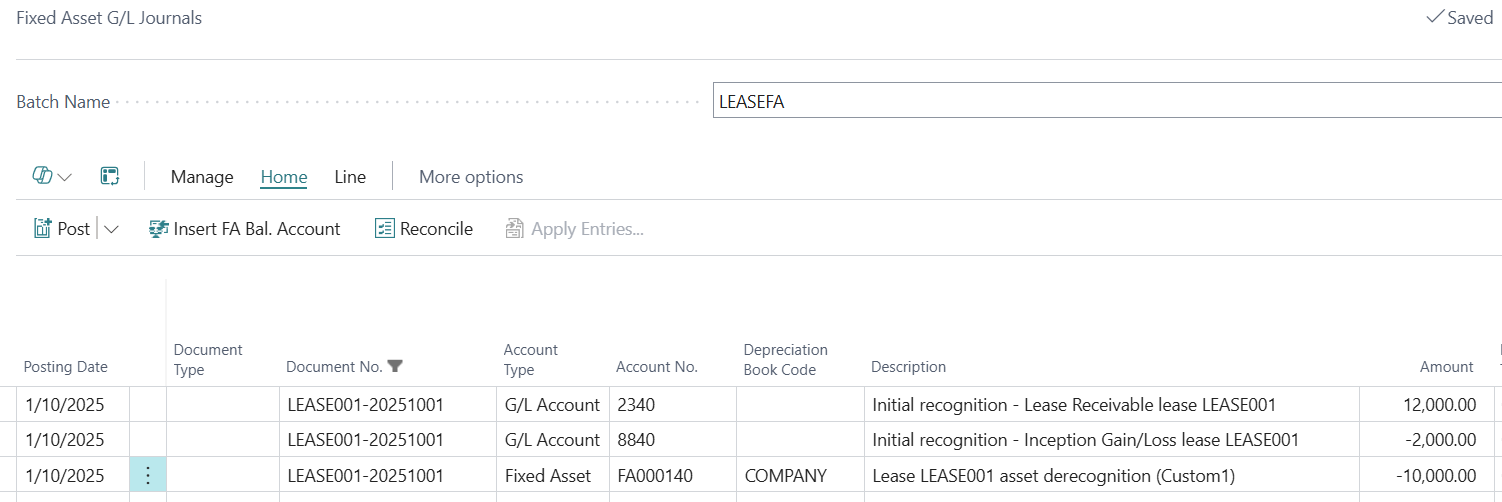Switch to the Home tab

click(x=284, y=177)
